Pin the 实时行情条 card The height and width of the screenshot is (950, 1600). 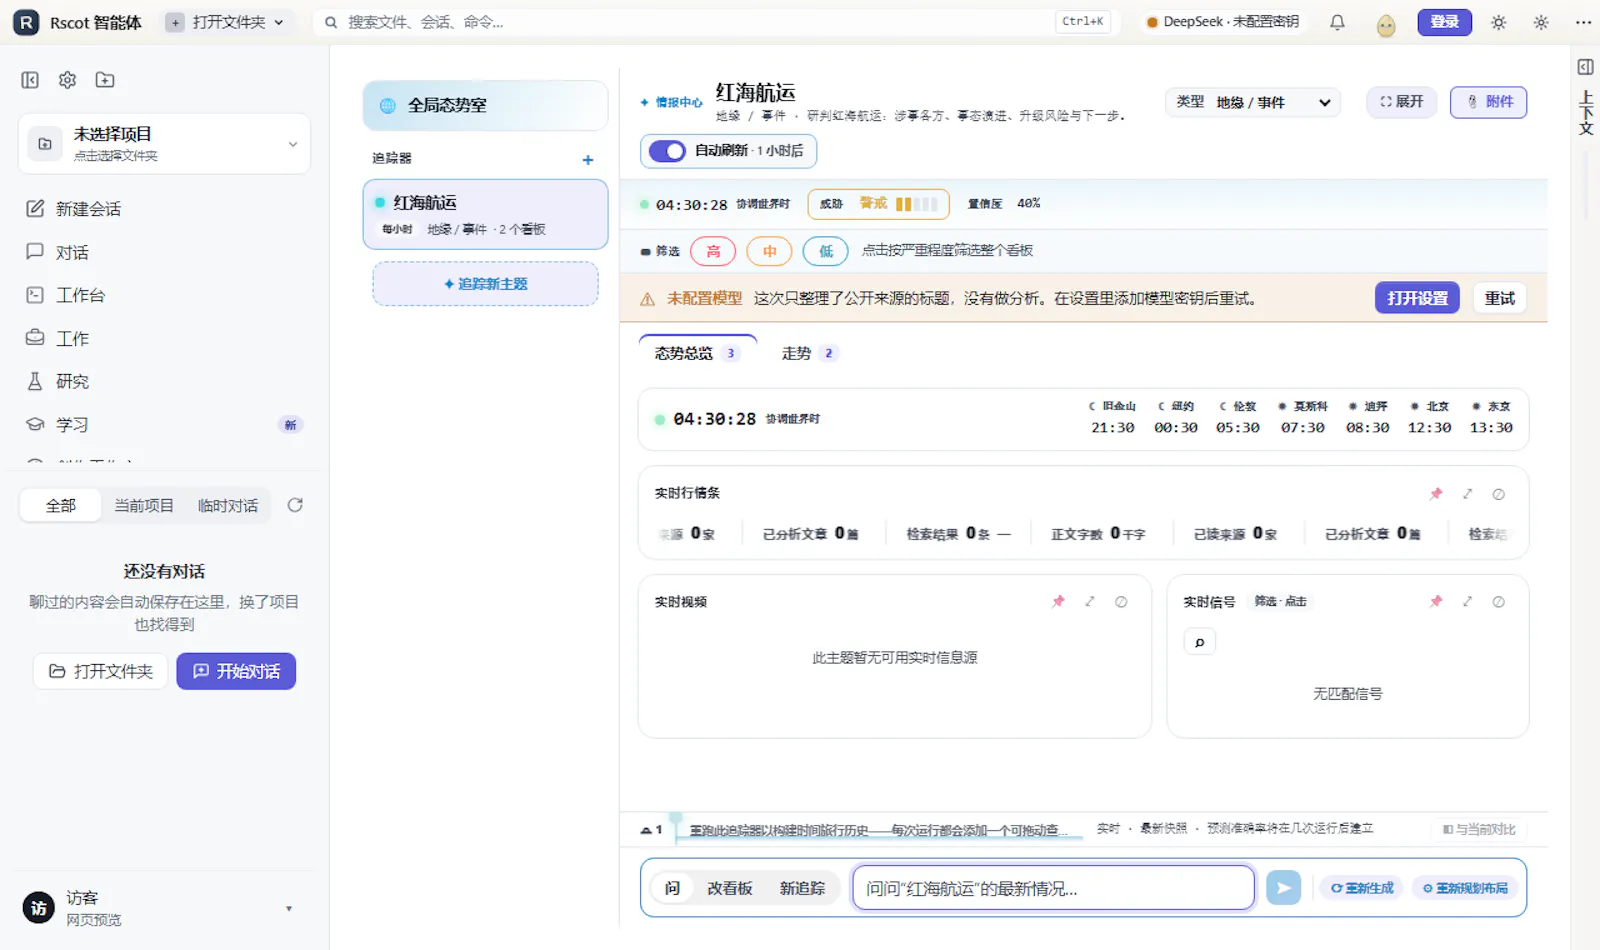coord(1436,494)
